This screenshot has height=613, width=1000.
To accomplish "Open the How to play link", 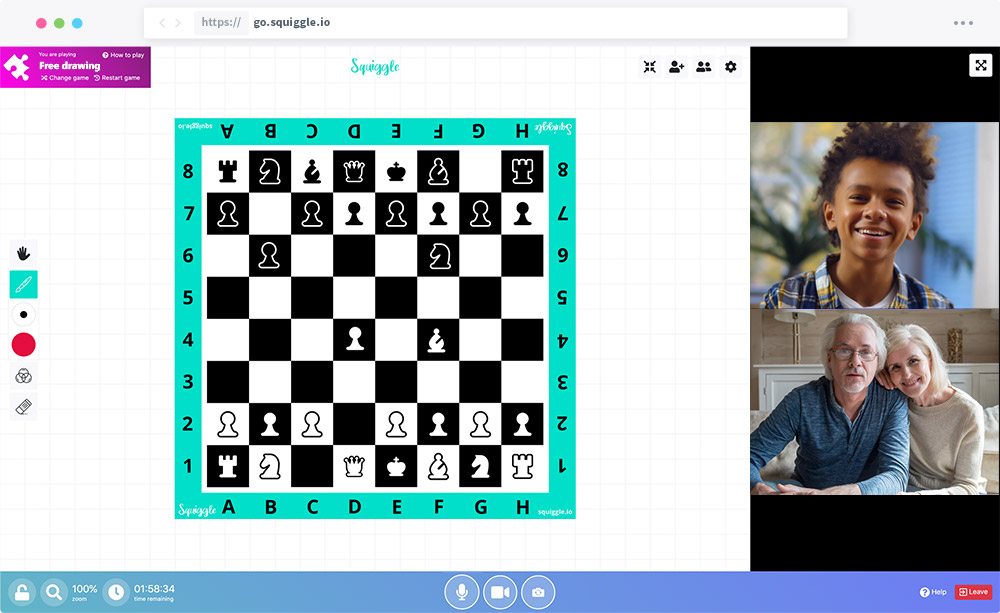I will pos(124,55).
